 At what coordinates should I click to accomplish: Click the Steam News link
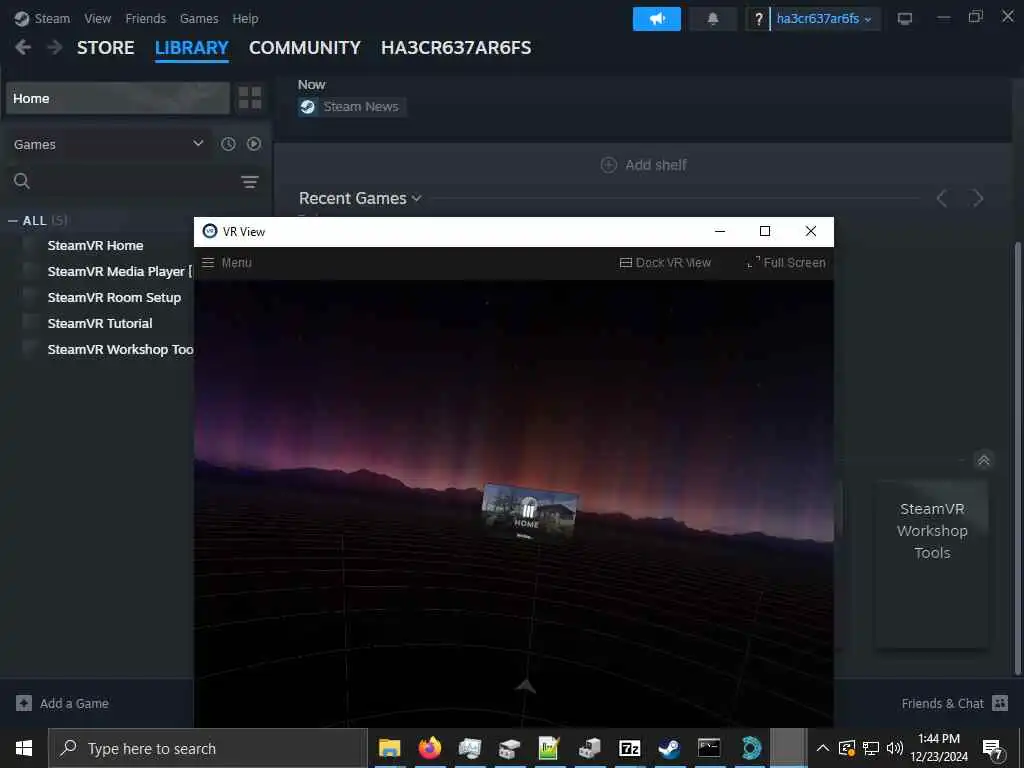coord(360,106)
